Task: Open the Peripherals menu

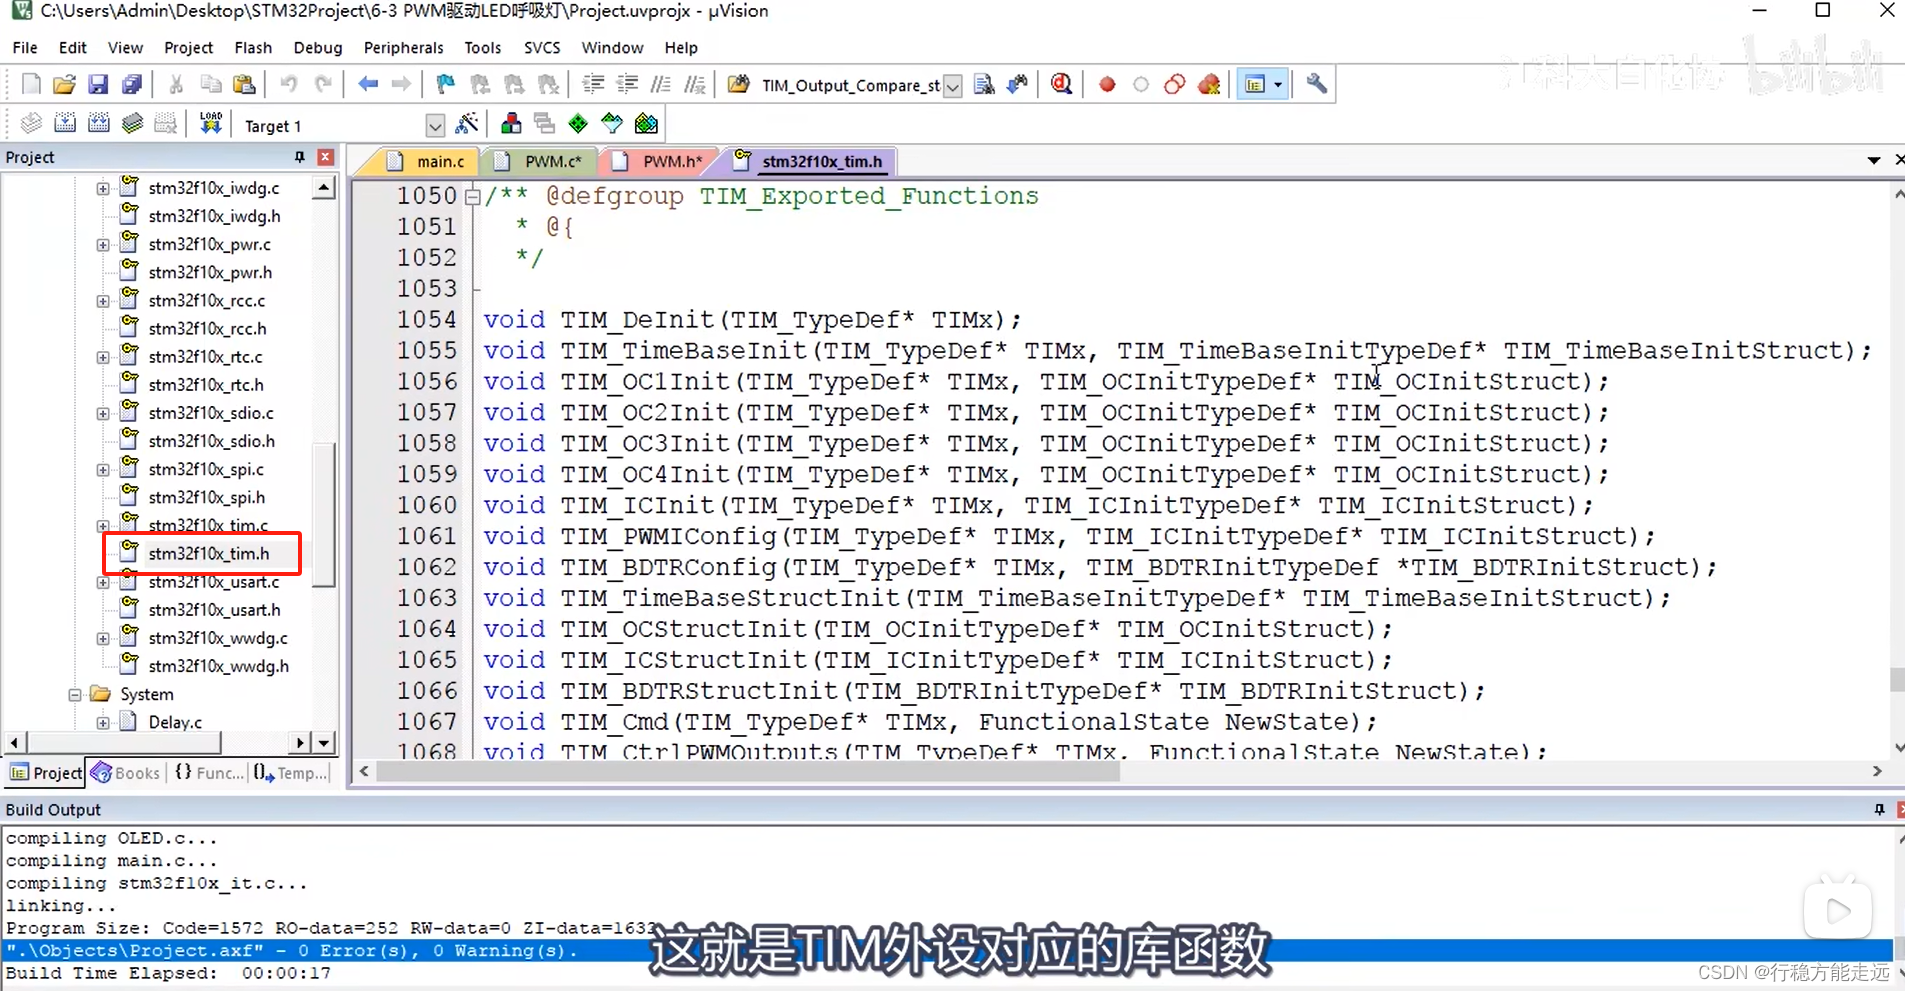Action: click(x=403, y=47)
